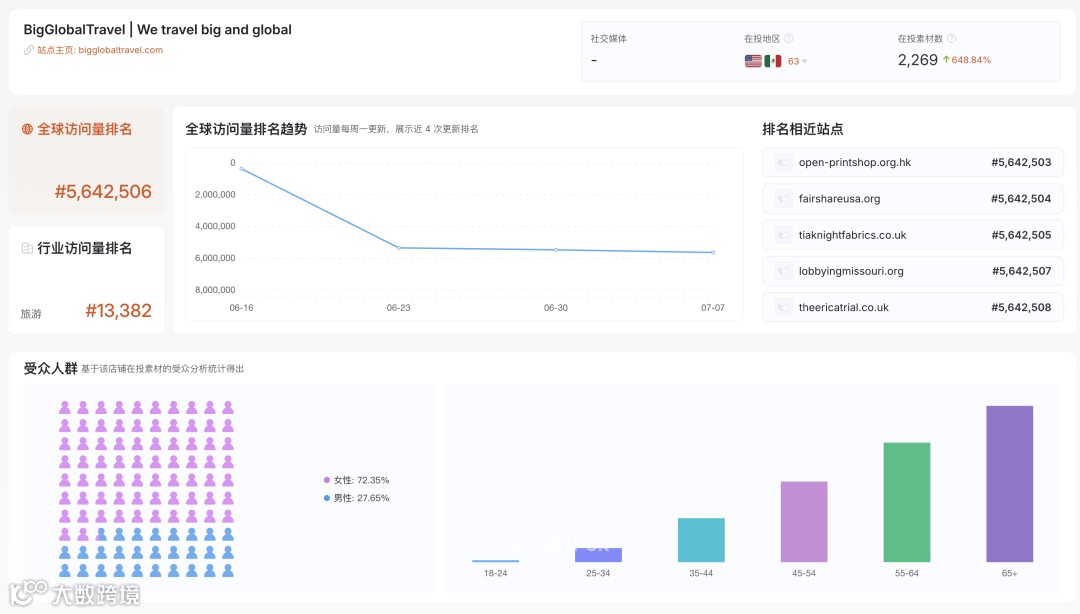Select the industry rank value #13,382
This screenshot has width=1080, height=614.
pos(118,311)
